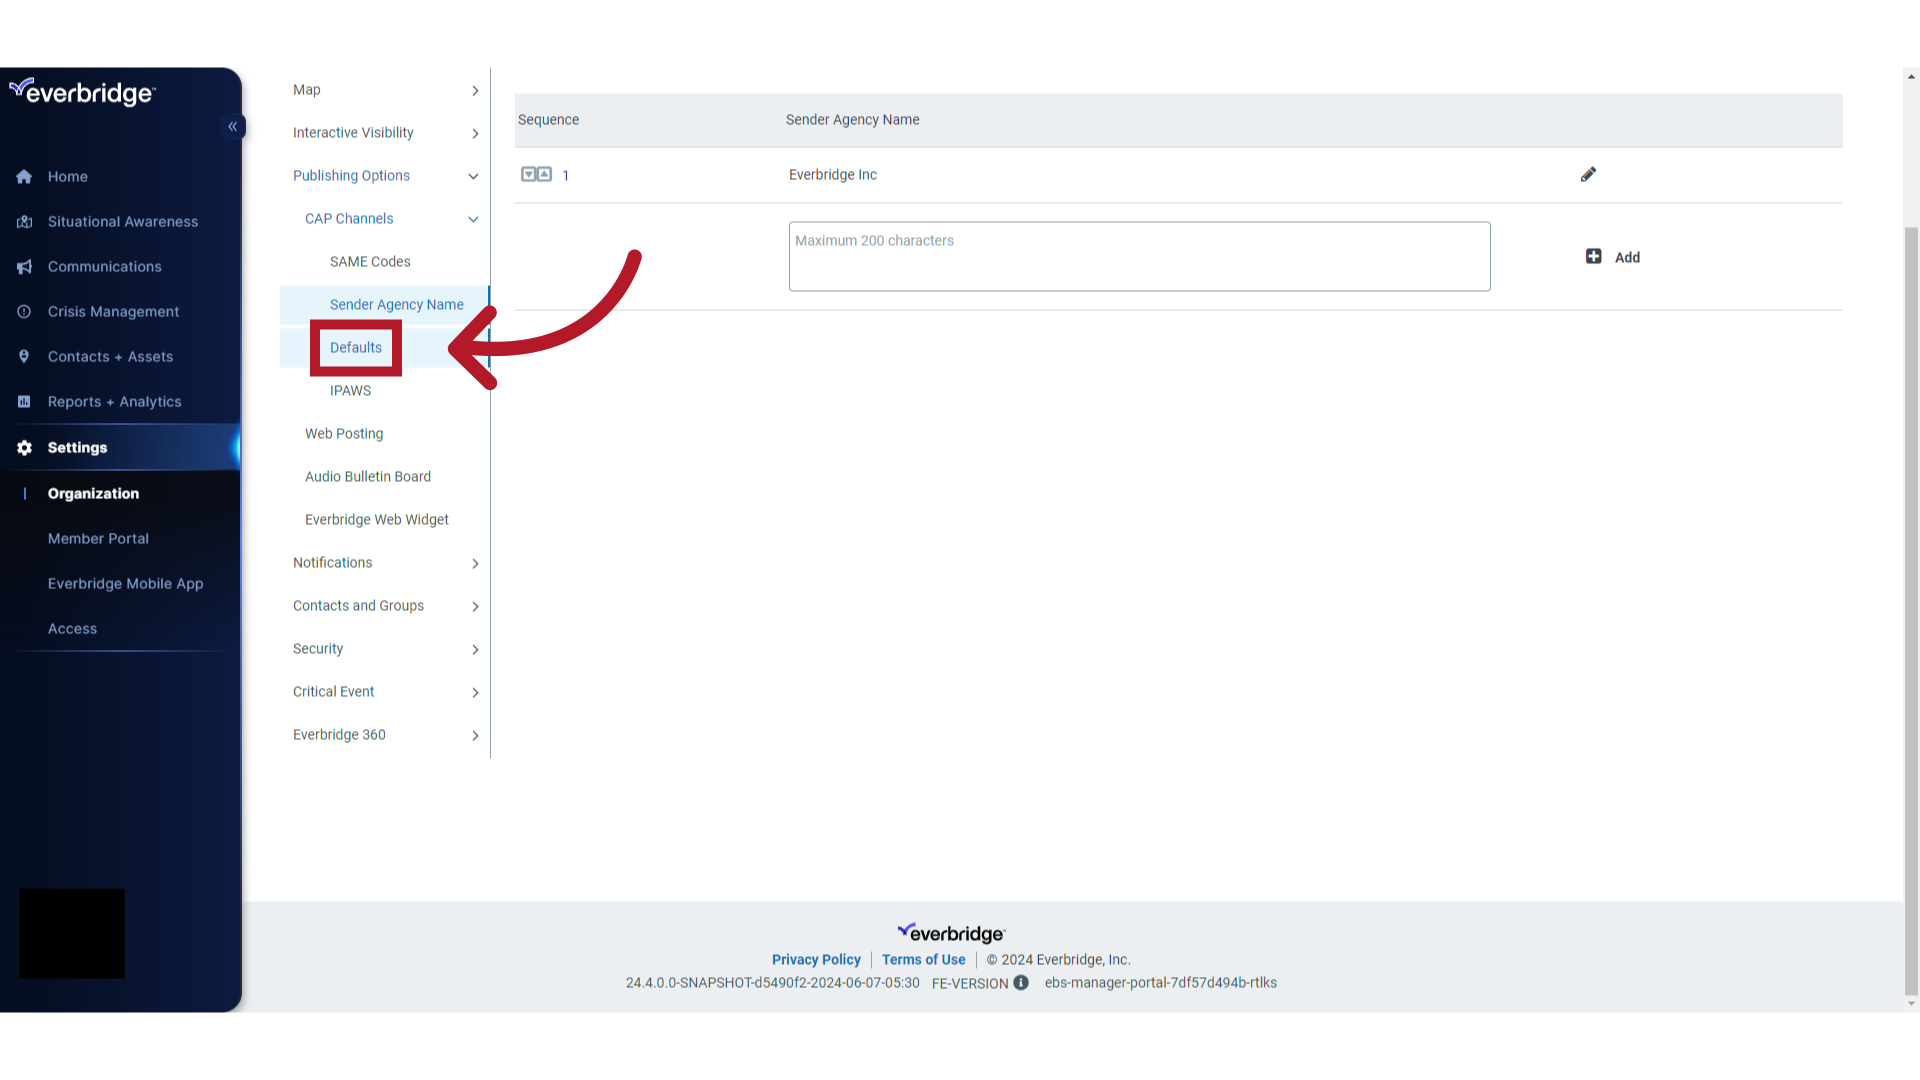The width and height of the screenshot is (1920, 1080).
Task: Click the Everbridge logo in footer
Action: (x=951, y=933)
